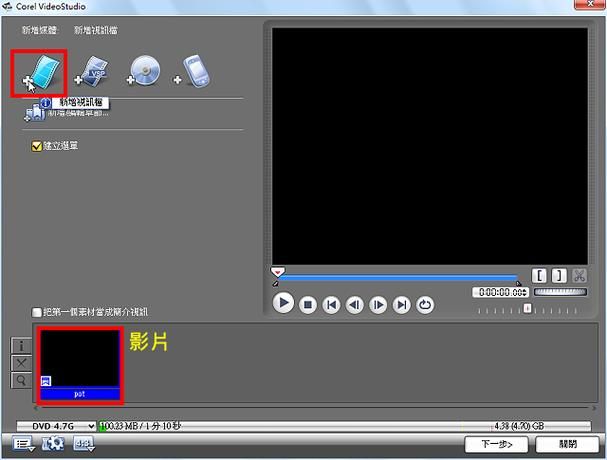Screen dimensions: 607x460
Task: Open the 4:3 aspect ratio dropdown
Action: pos(84,444)
